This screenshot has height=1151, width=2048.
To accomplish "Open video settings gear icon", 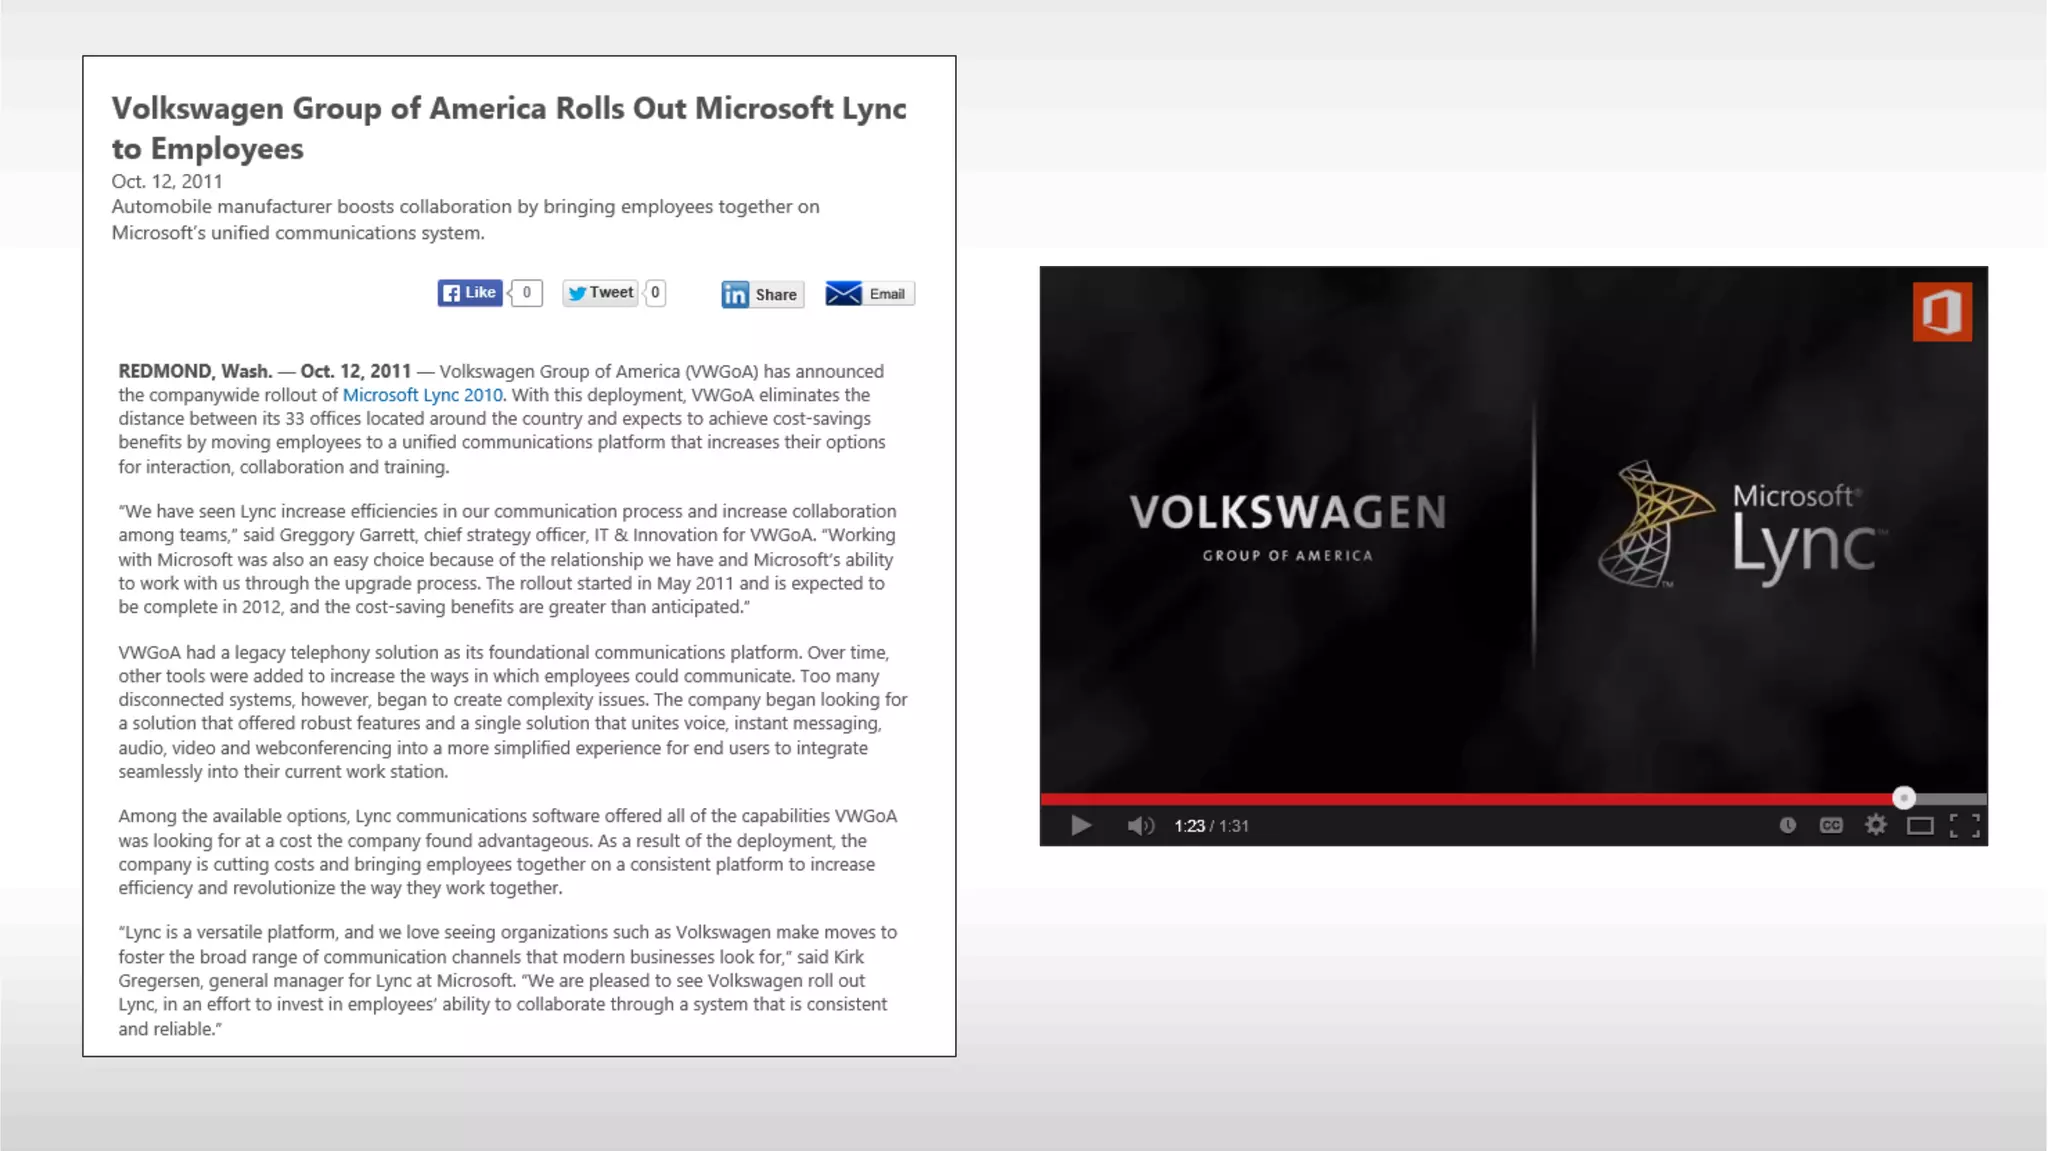I will (1876, 825).
